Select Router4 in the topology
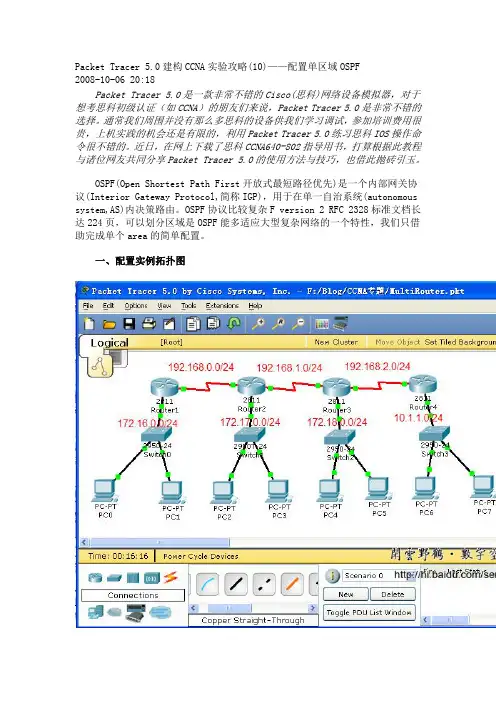496x702 pixels. click(x=423, y=384)
